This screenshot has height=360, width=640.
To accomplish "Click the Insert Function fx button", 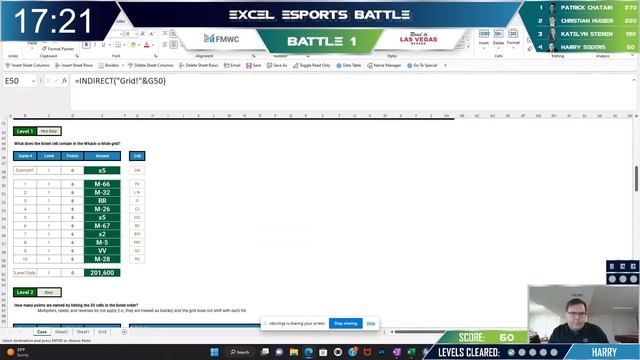I will pos(64,81).
